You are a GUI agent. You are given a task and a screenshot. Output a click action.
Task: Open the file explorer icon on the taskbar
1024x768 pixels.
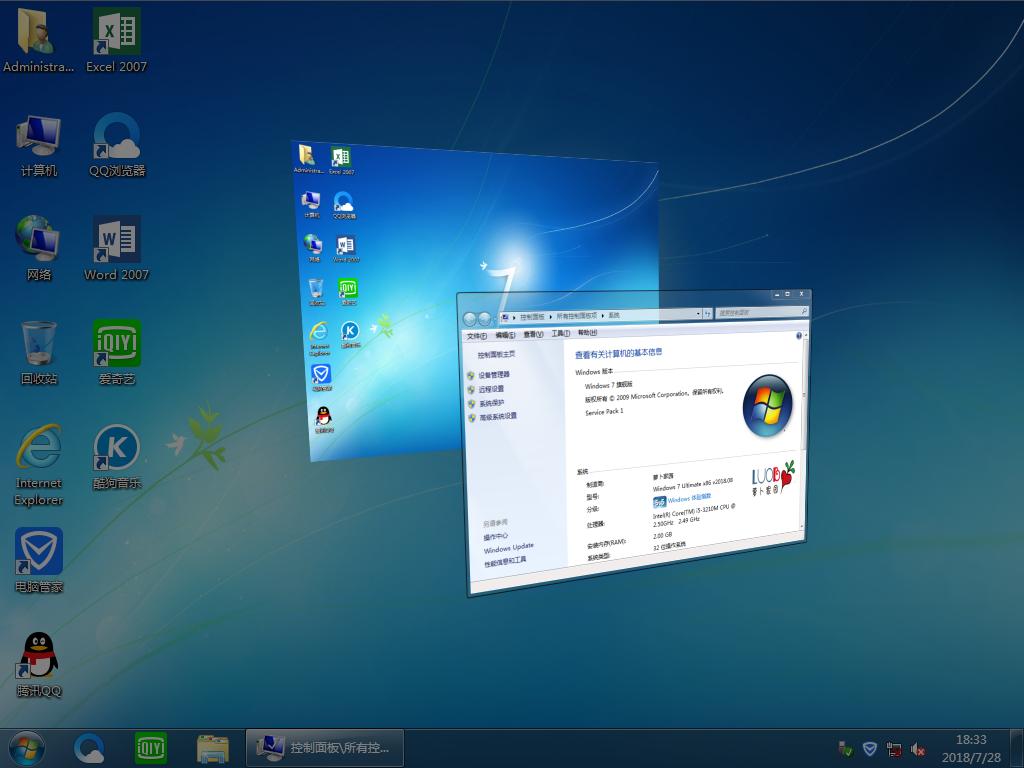[x=212, y=747]
